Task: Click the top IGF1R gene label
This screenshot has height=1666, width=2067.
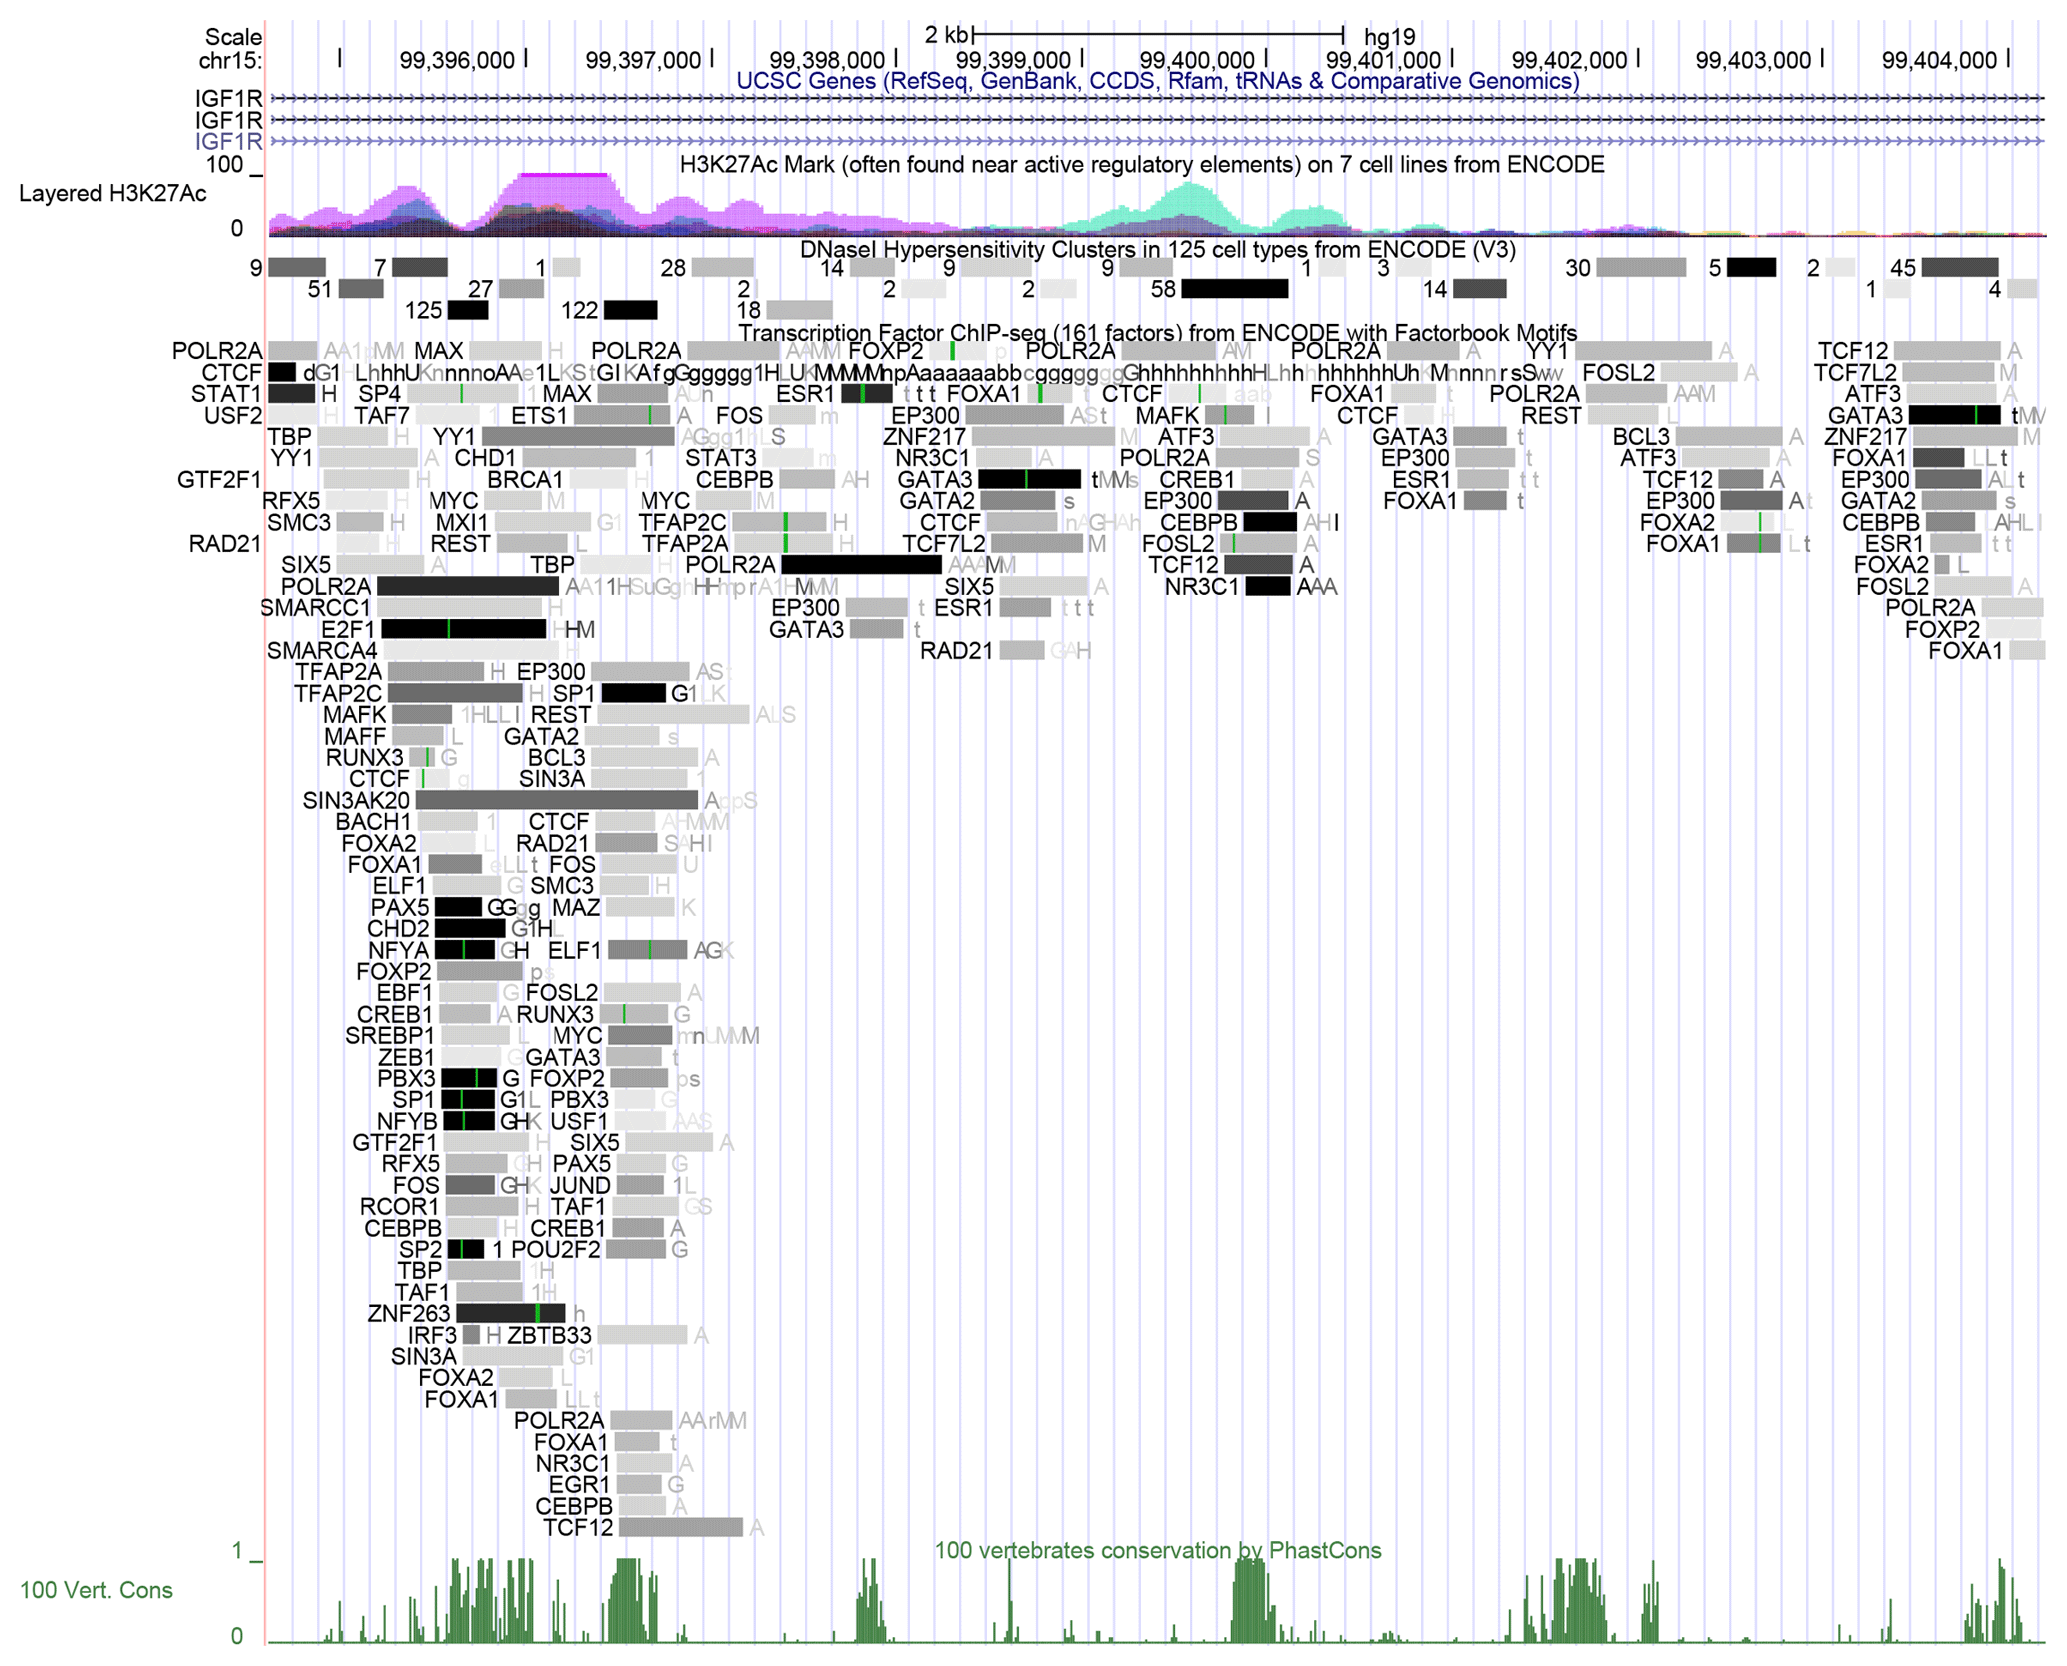Action: click(229, 98)
